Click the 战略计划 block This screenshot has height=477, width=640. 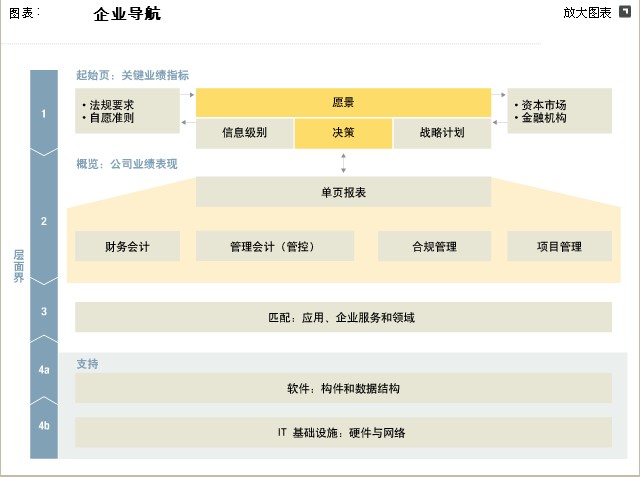pos(442,133)
